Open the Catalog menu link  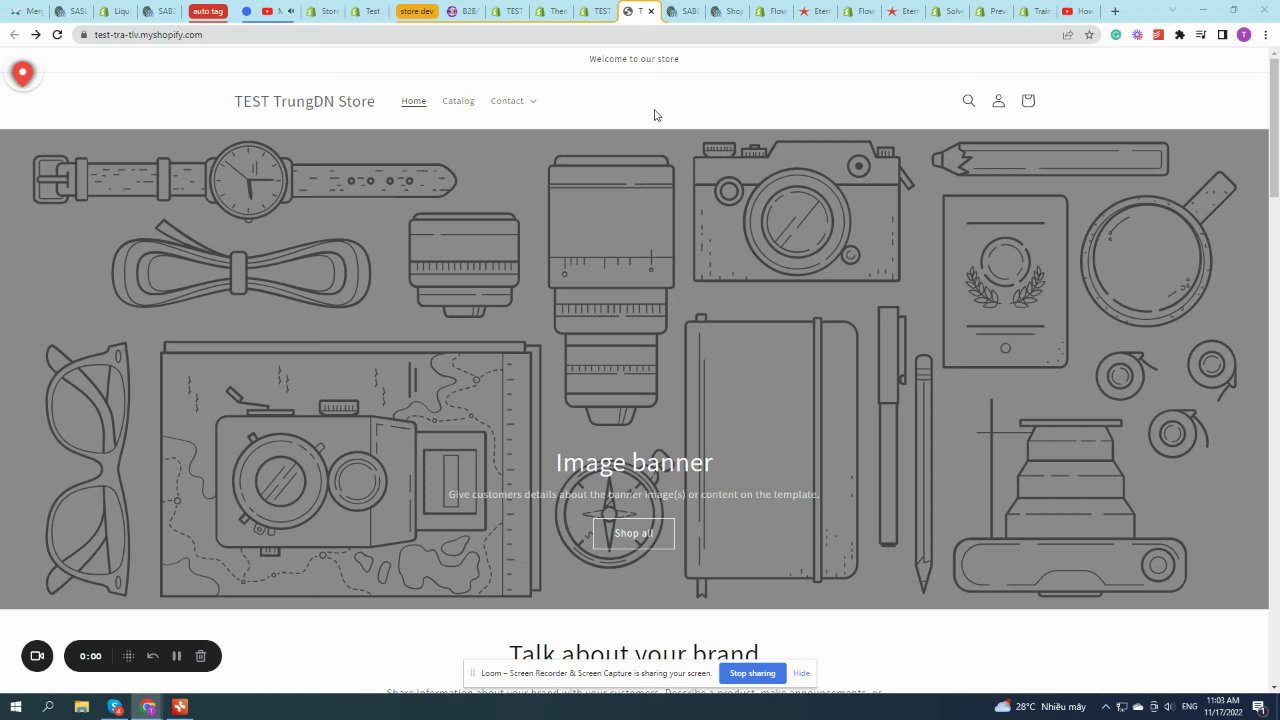coord(458,101)
